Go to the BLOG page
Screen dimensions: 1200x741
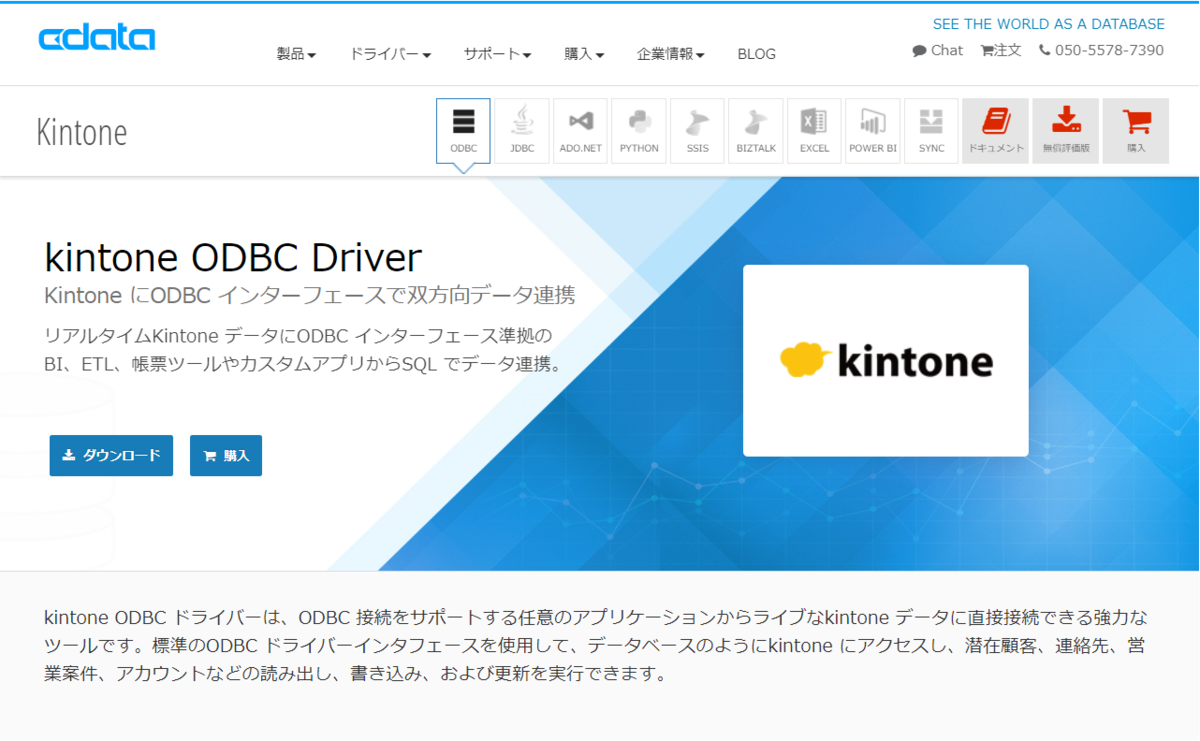click(756, 54)
